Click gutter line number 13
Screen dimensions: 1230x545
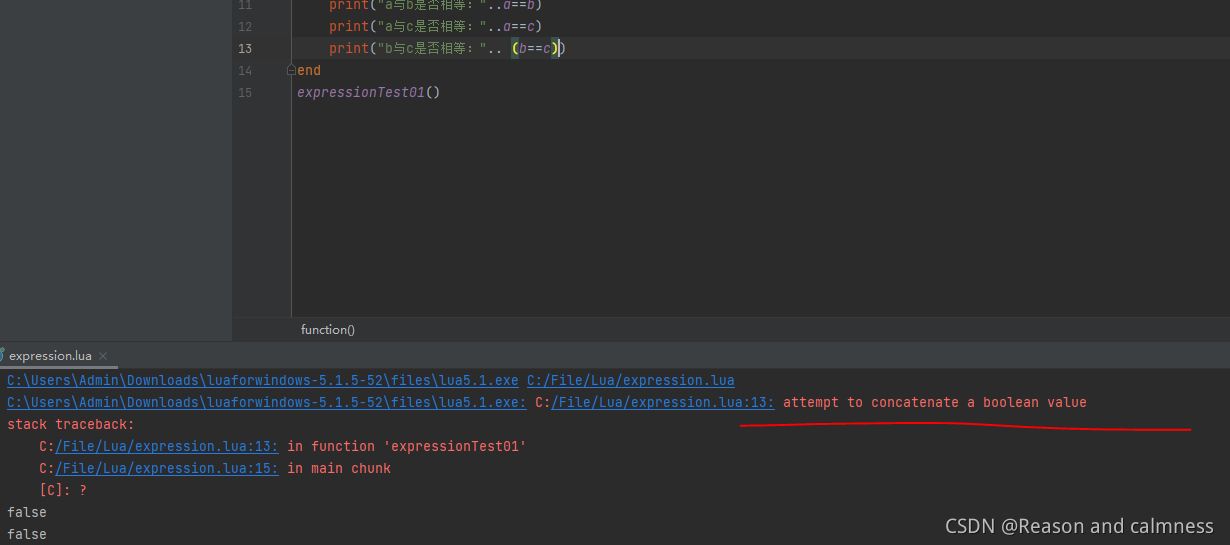pyautogui.click(x=246, y=48)
